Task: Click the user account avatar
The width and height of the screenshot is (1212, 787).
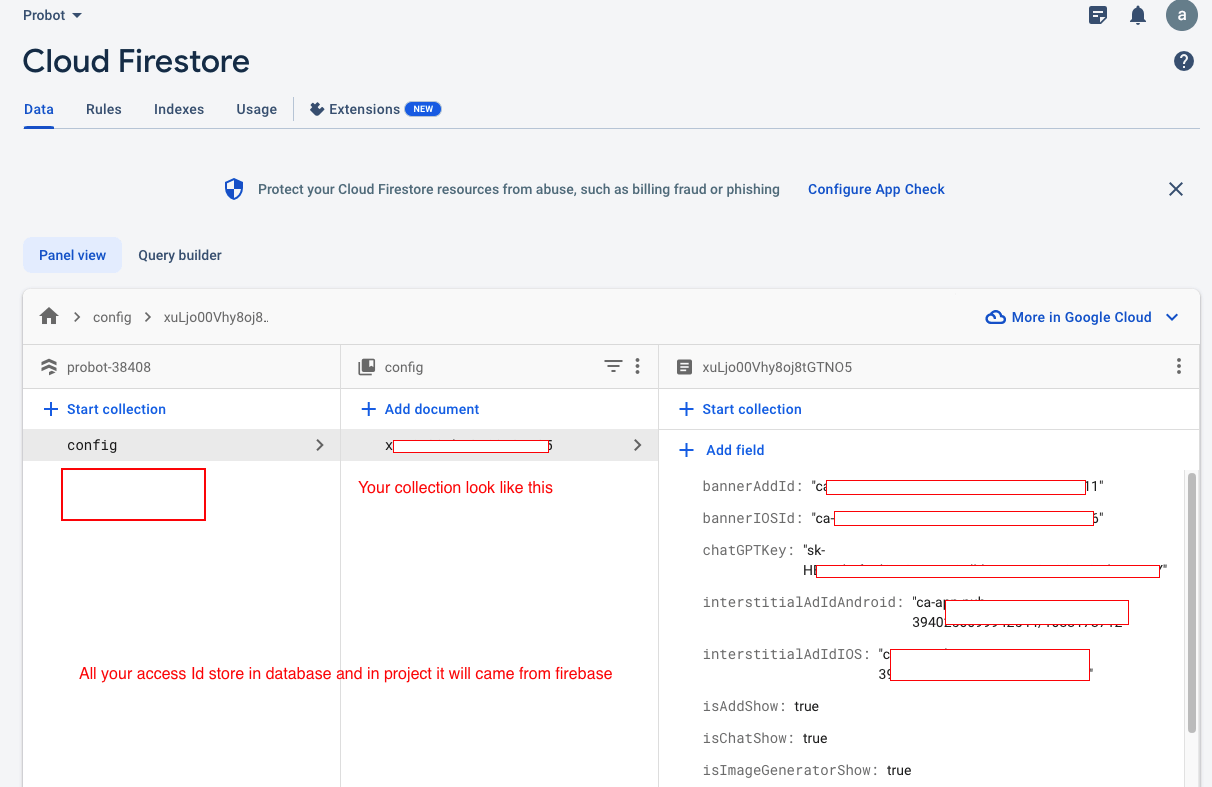Action: [1182, 15]
